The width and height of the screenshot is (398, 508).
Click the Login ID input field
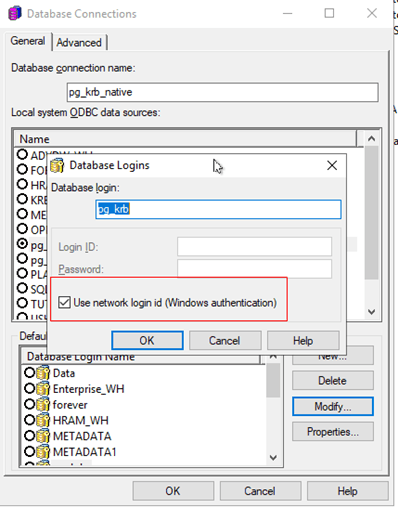click(x=254, y=246)
